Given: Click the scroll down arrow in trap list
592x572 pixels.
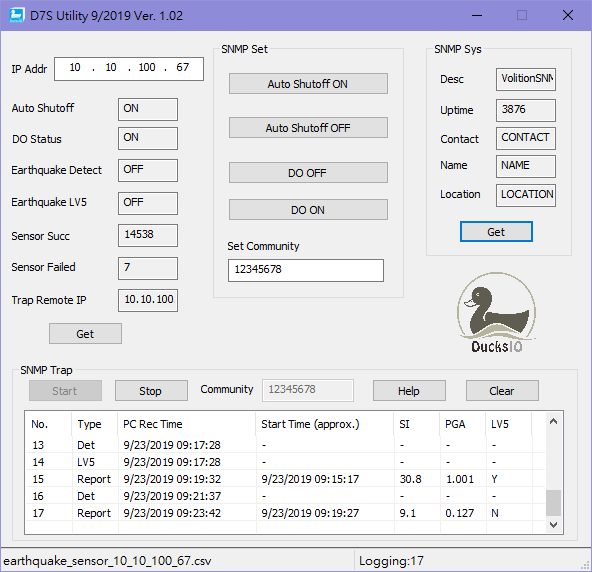Looking at the screenshot, I should coord(553,524).
